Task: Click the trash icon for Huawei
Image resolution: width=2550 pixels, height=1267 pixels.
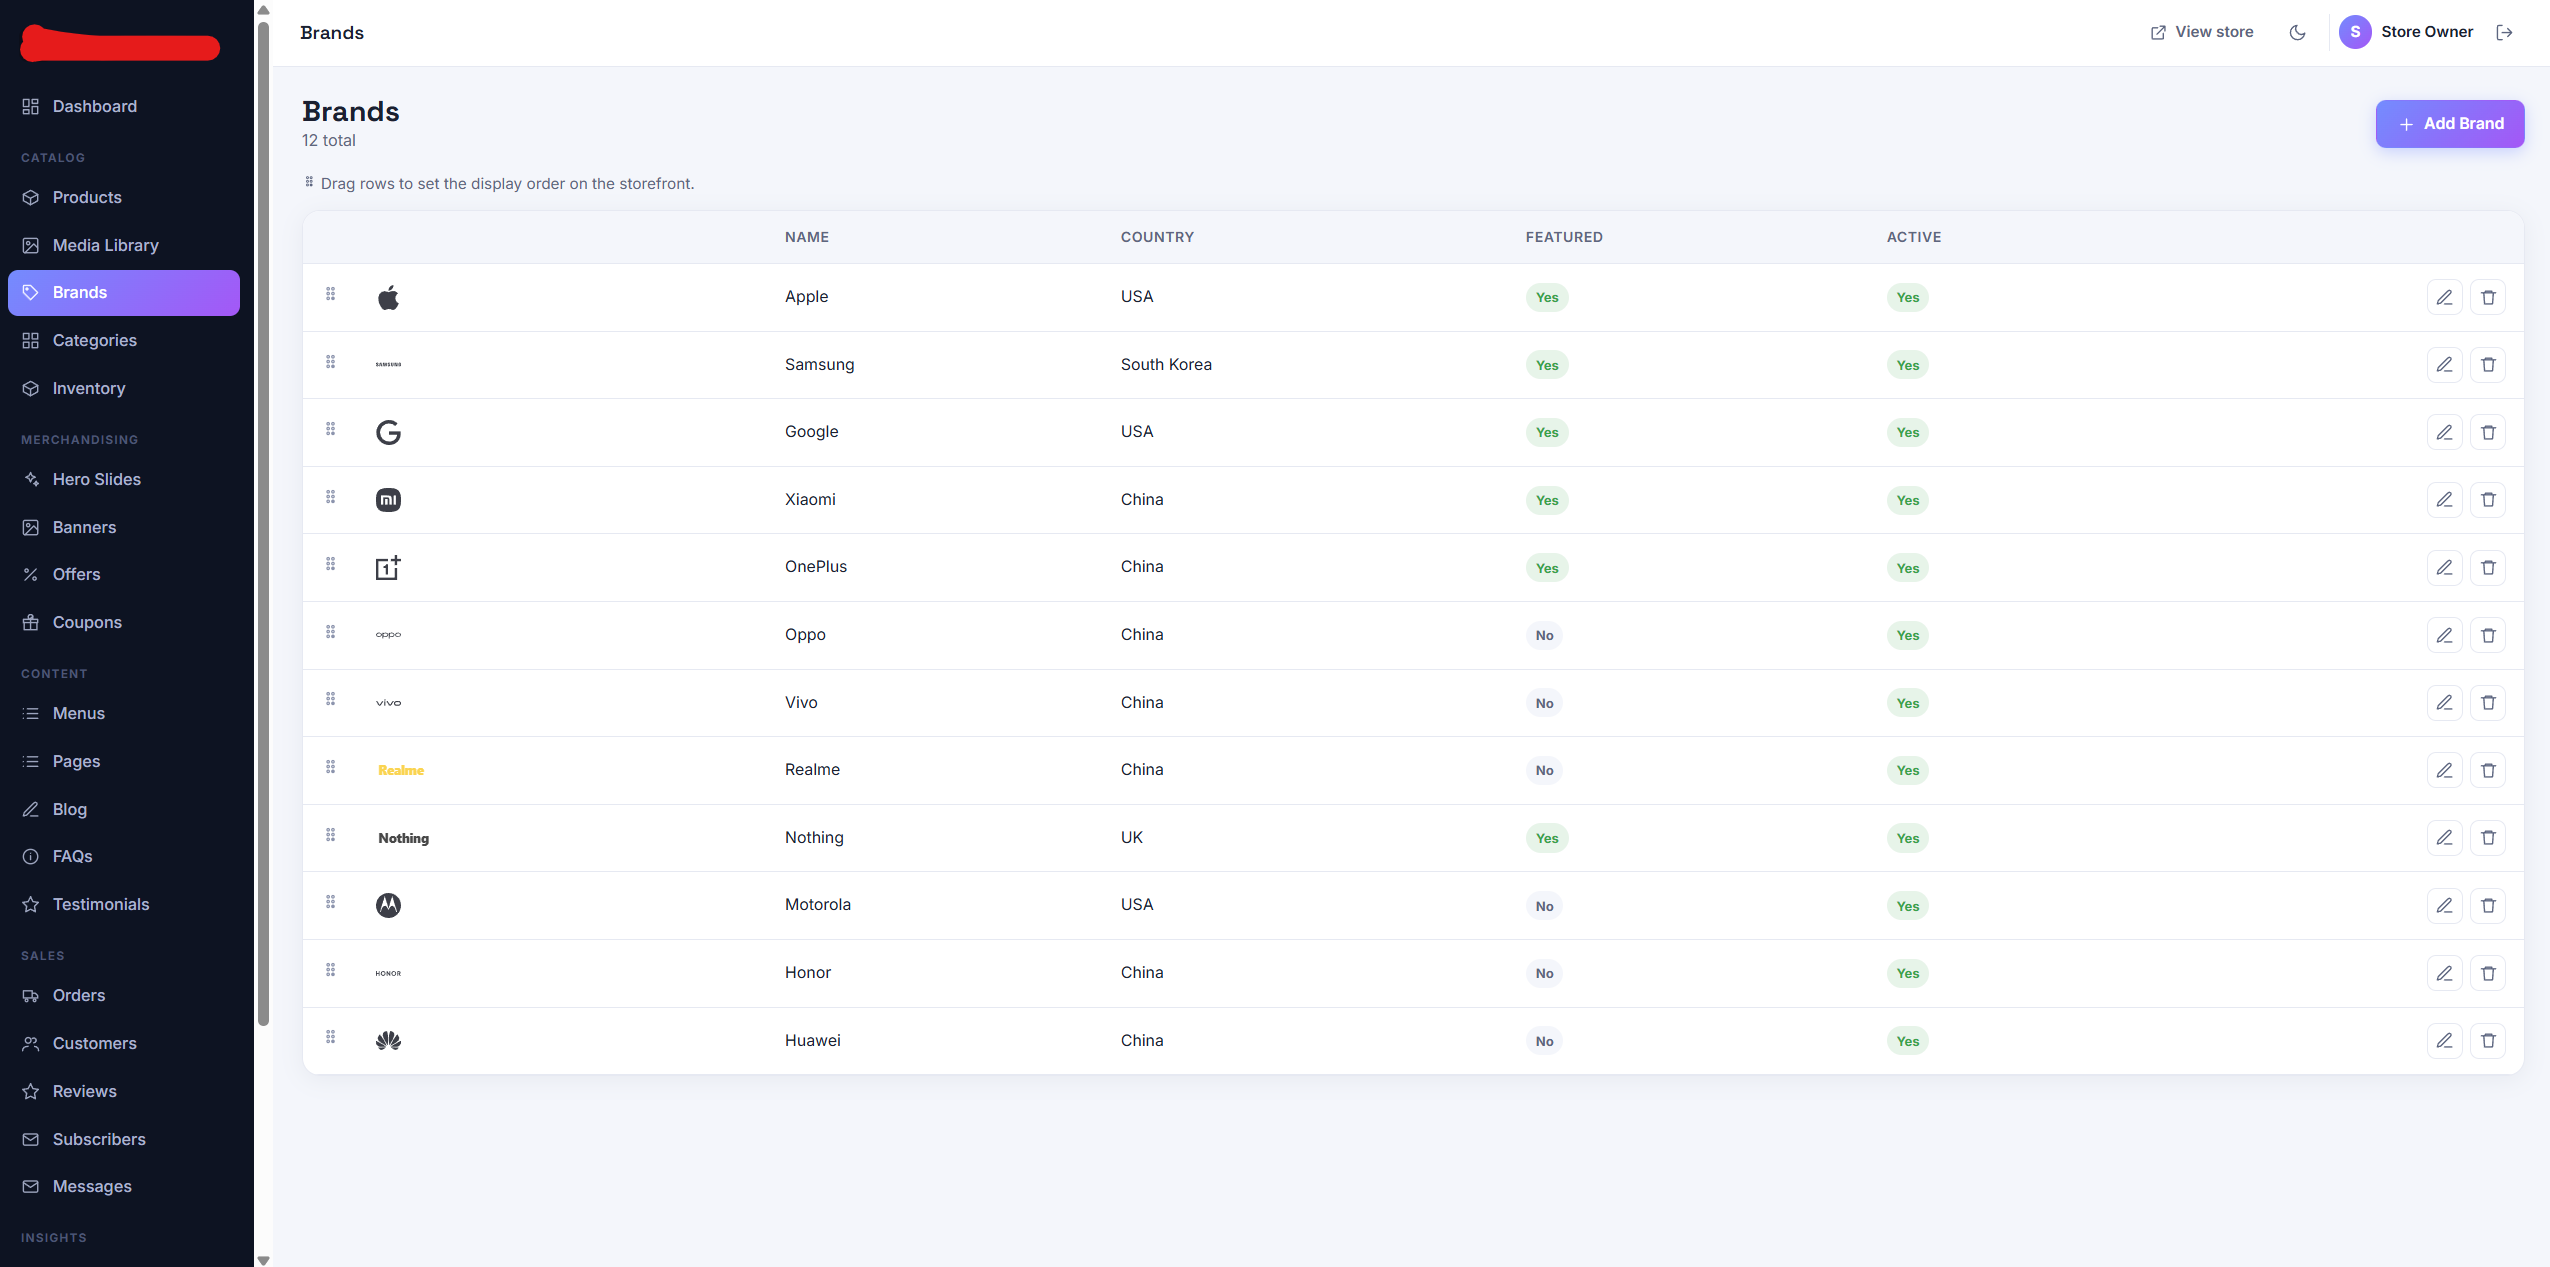Action: 2488,1041
